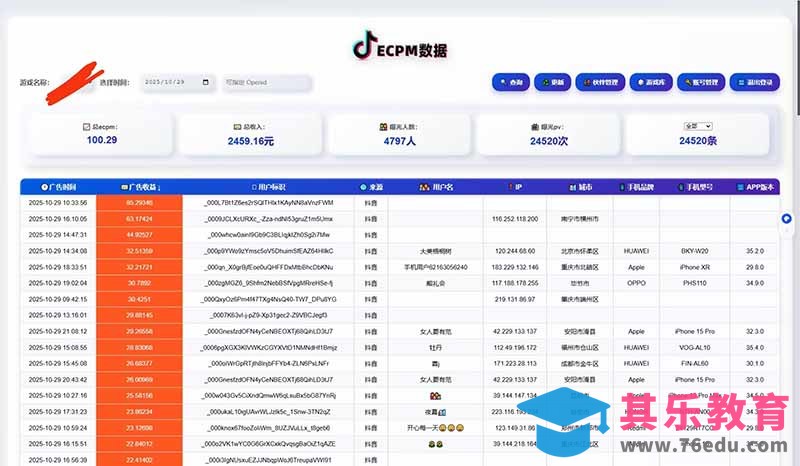Click phone model VOG-AL10
The image size is (800, 466).
pos(694,348)
